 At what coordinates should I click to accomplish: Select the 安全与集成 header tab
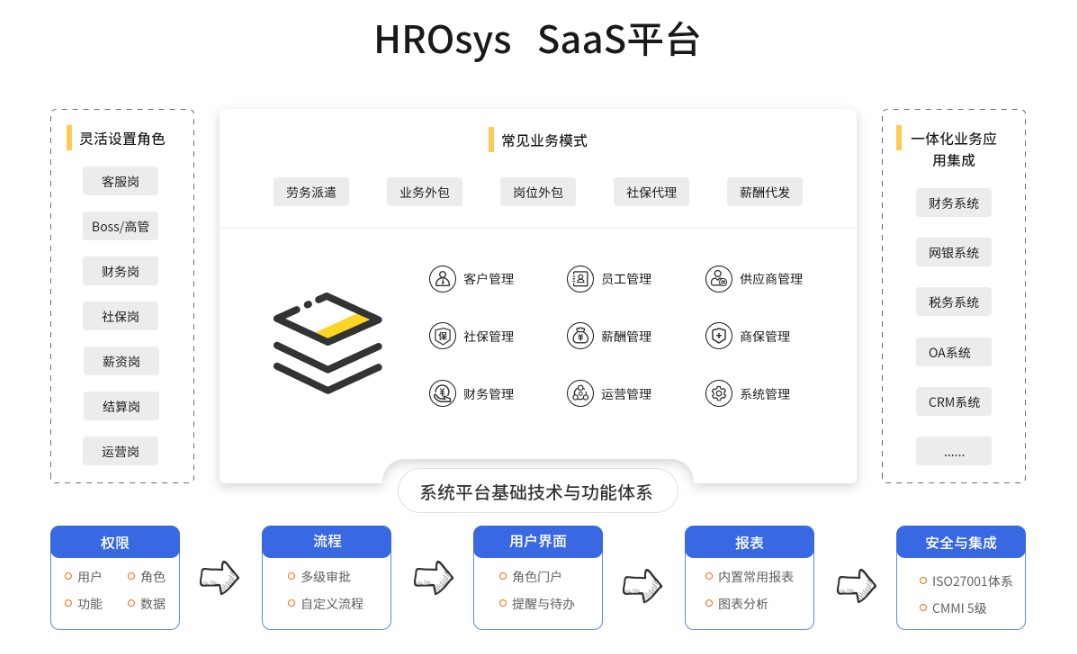(960, 543)
